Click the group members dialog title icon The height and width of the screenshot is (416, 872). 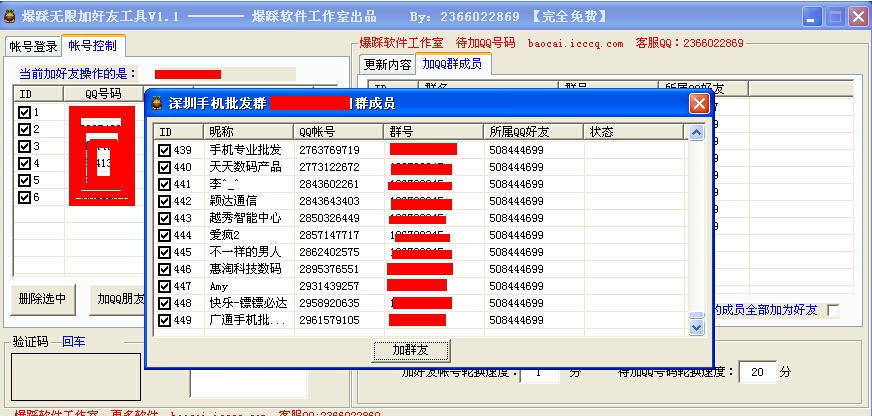[157, 103]
